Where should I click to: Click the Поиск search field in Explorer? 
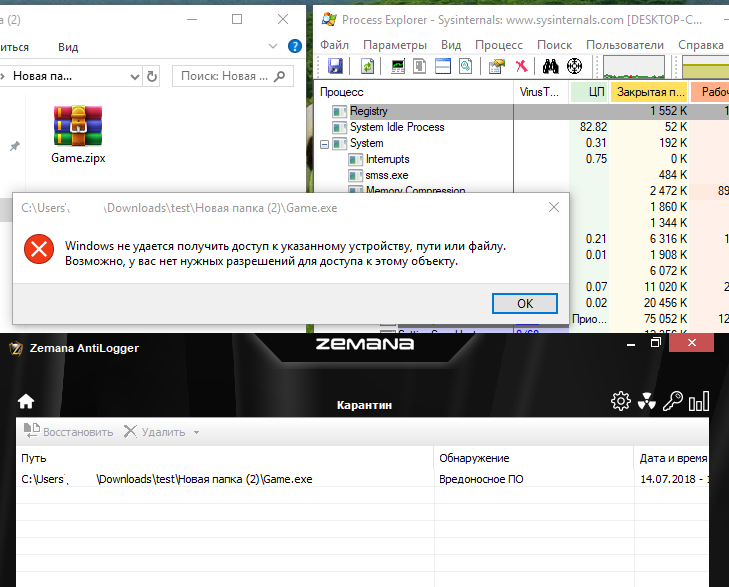tap(232, 76)
